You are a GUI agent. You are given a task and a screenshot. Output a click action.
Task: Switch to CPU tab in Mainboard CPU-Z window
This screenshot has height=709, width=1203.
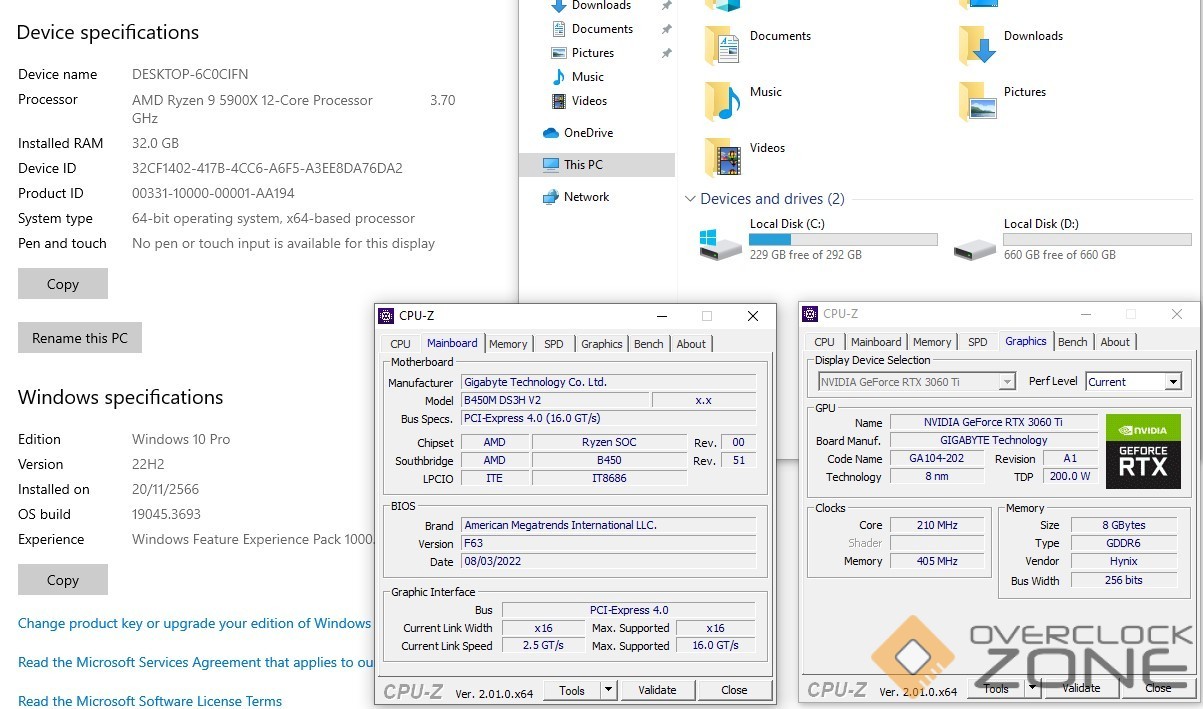tap(401, 344)
